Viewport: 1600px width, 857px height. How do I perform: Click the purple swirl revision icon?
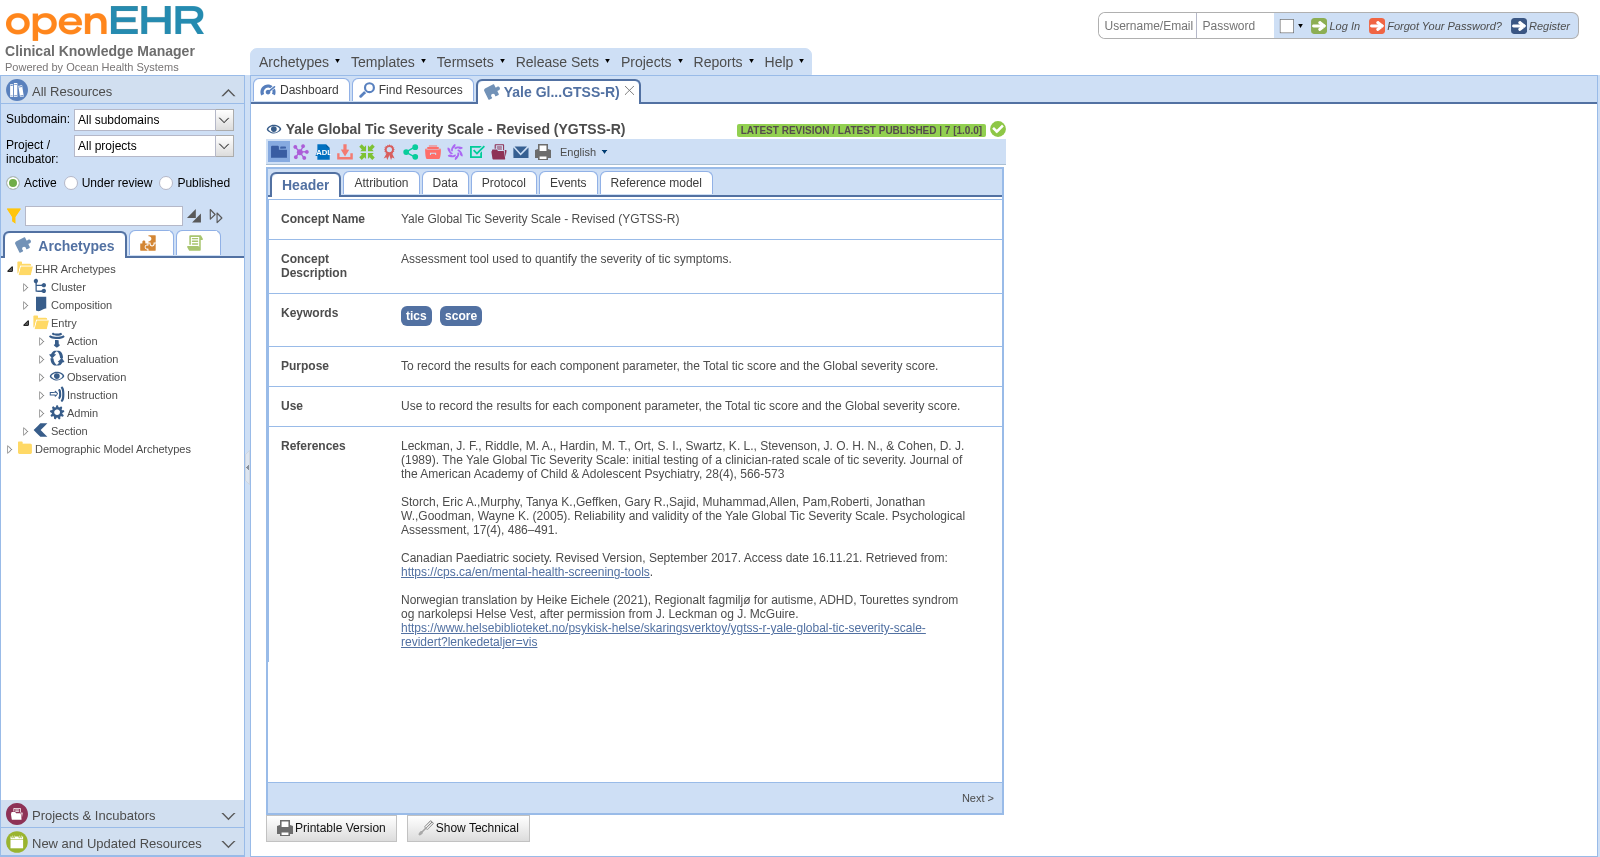455,152
